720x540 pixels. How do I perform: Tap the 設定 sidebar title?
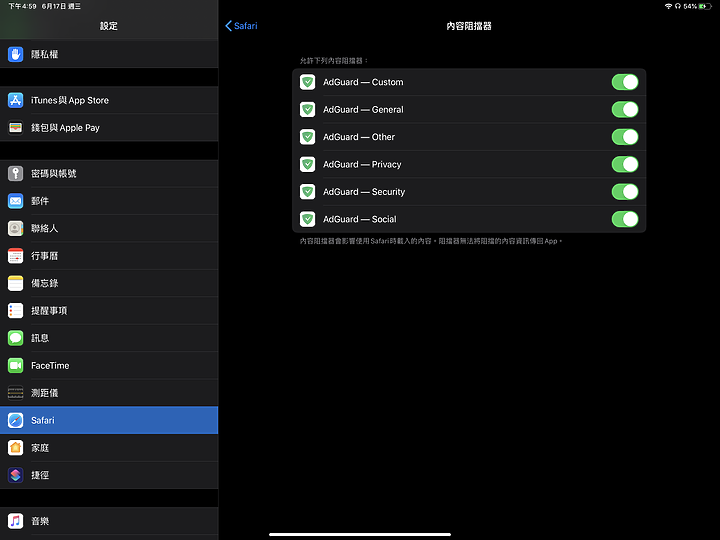109,26
